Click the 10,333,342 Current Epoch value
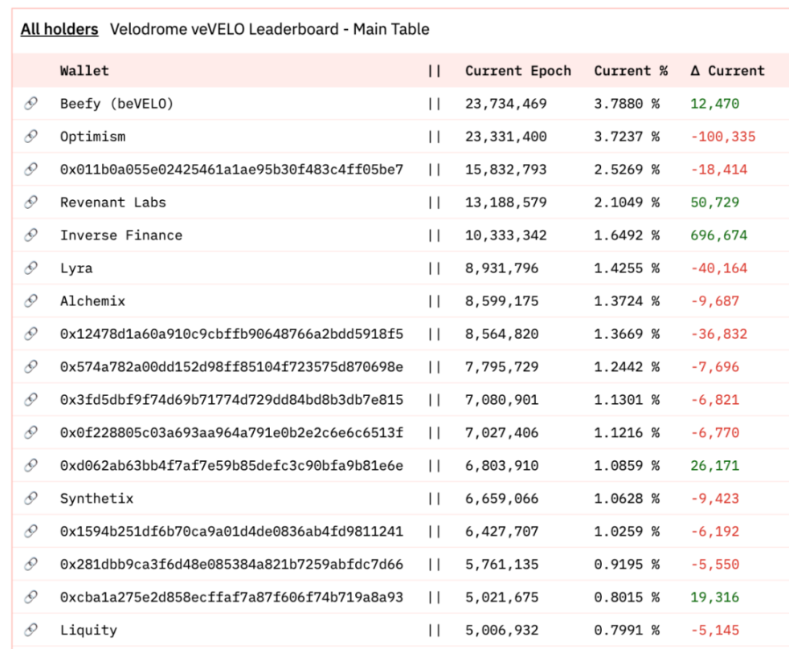This screenshot has width=804, height=653. (506, 235)
